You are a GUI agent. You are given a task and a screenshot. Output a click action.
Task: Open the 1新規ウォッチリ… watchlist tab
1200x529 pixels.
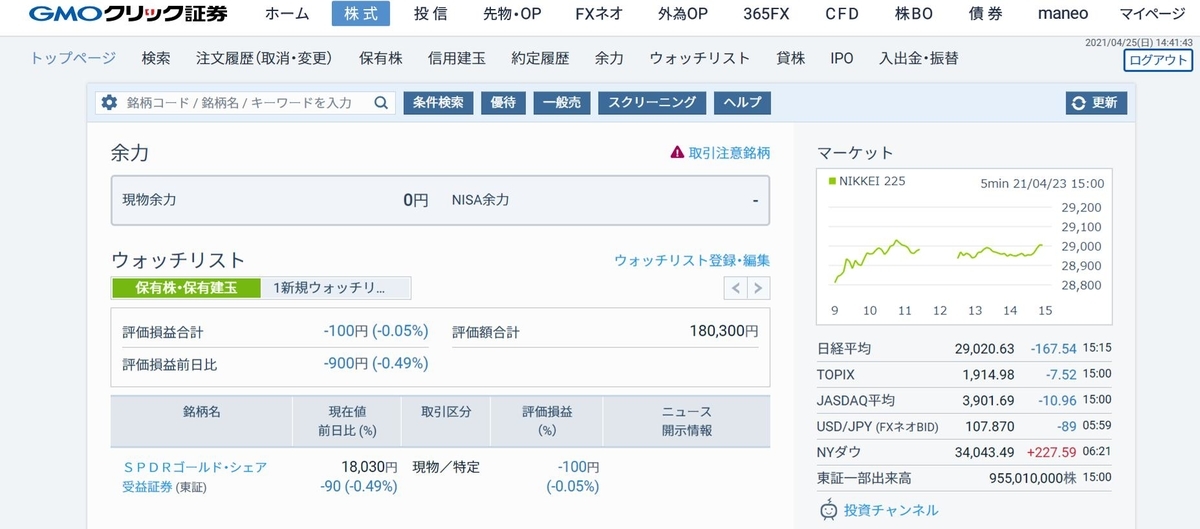[x=329, y=288]
